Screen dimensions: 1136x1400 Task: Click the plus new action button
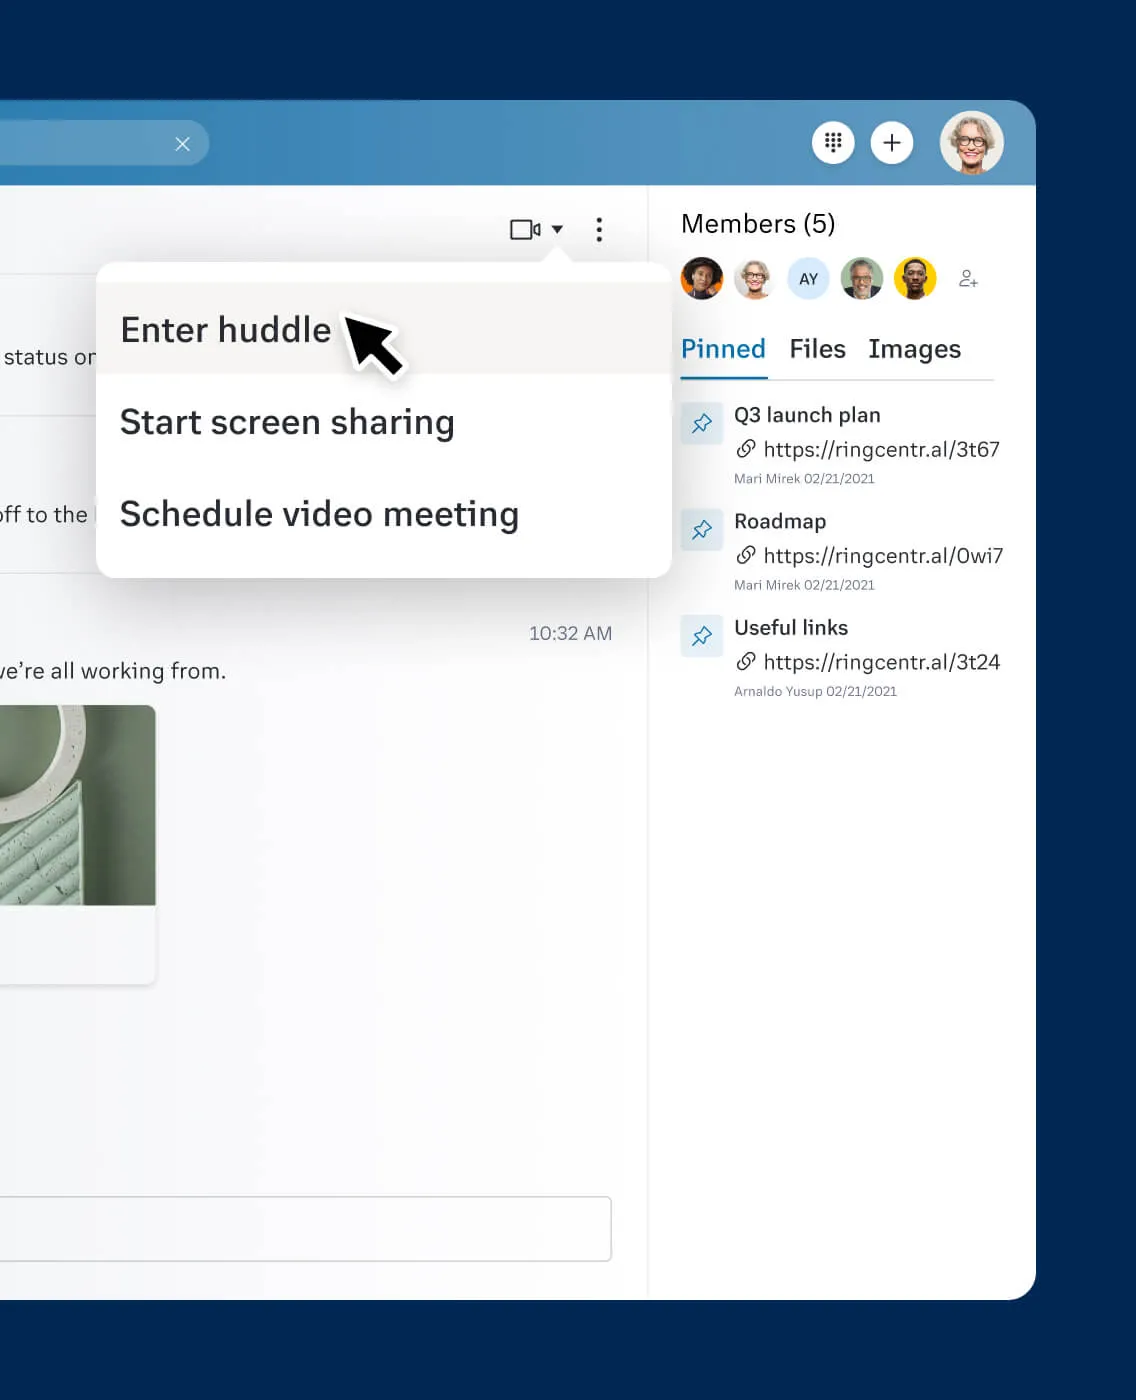[892, 143]
